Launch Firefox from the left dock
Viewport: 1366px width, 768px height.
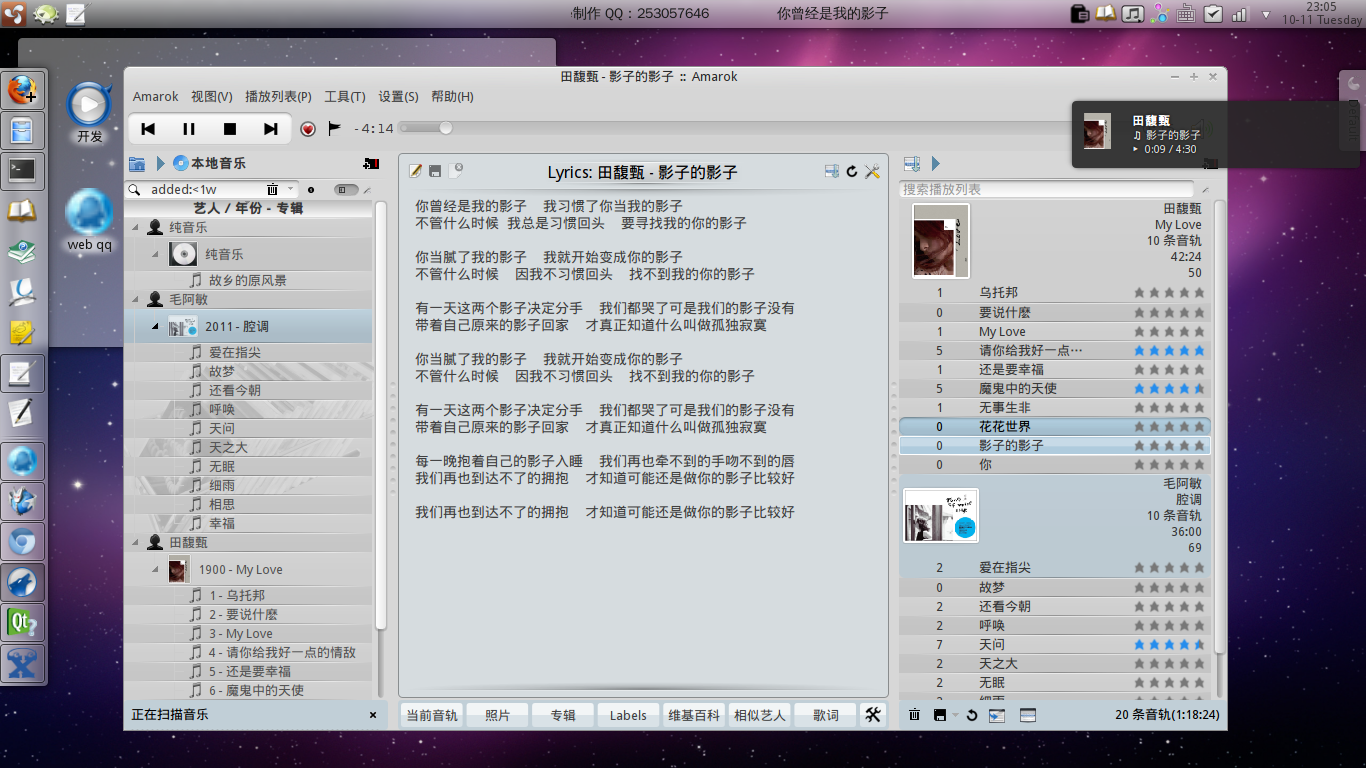tap(23, 91)
